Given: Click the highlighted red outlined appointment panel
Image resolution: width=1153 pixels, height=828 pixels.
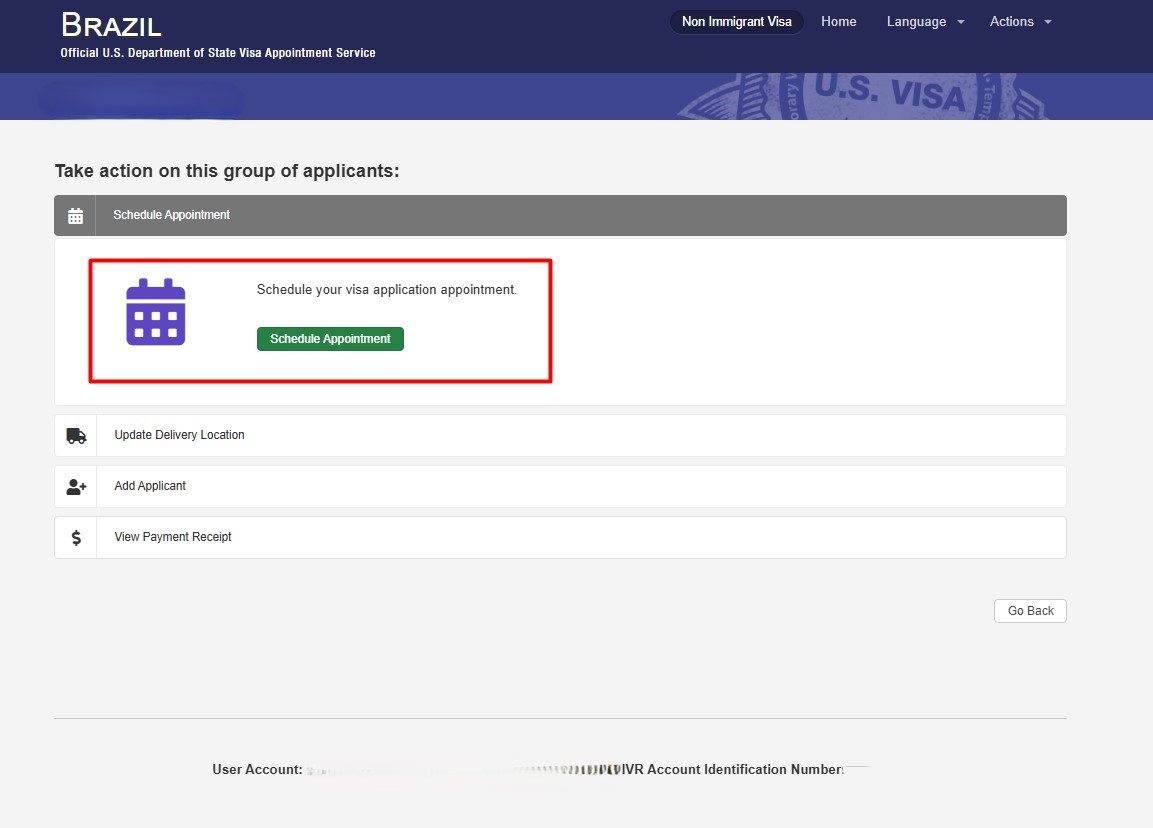Looking at the screenshot, I should click(x=320, y=320).
